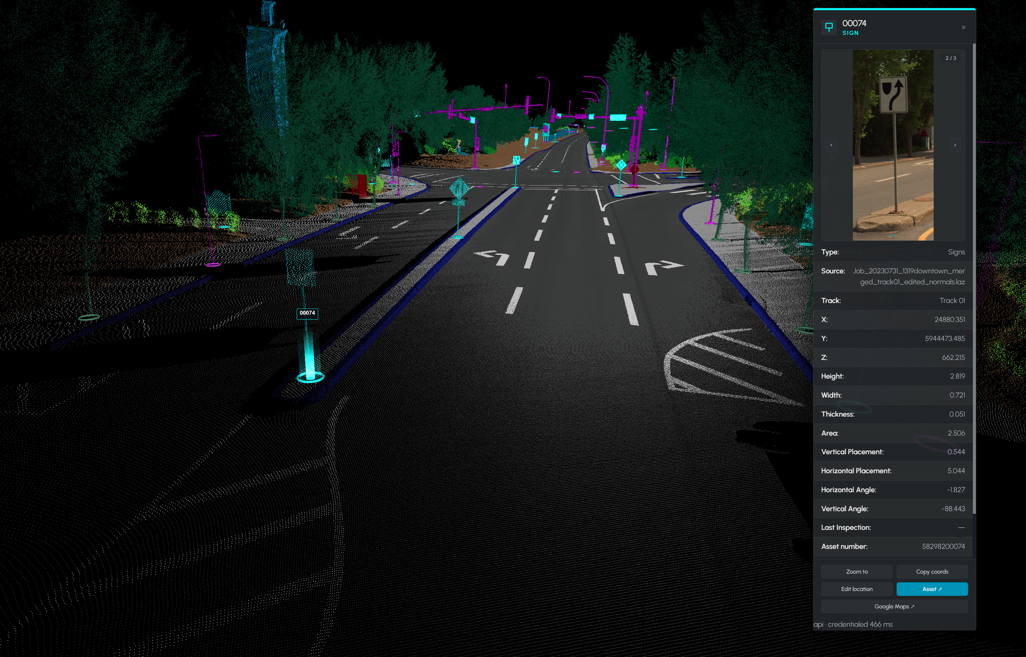Click the photo counter 2 / 3
The height and width of the screenshot is (657, 1026).
(x=951, y=58)
